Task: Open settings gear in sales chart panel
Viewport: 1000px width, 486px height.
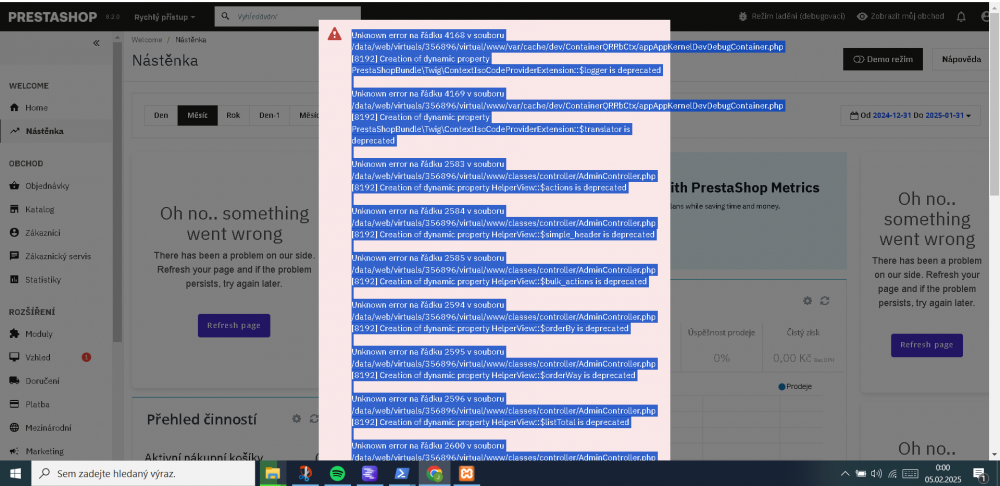Action: click(x=807, y=300)
